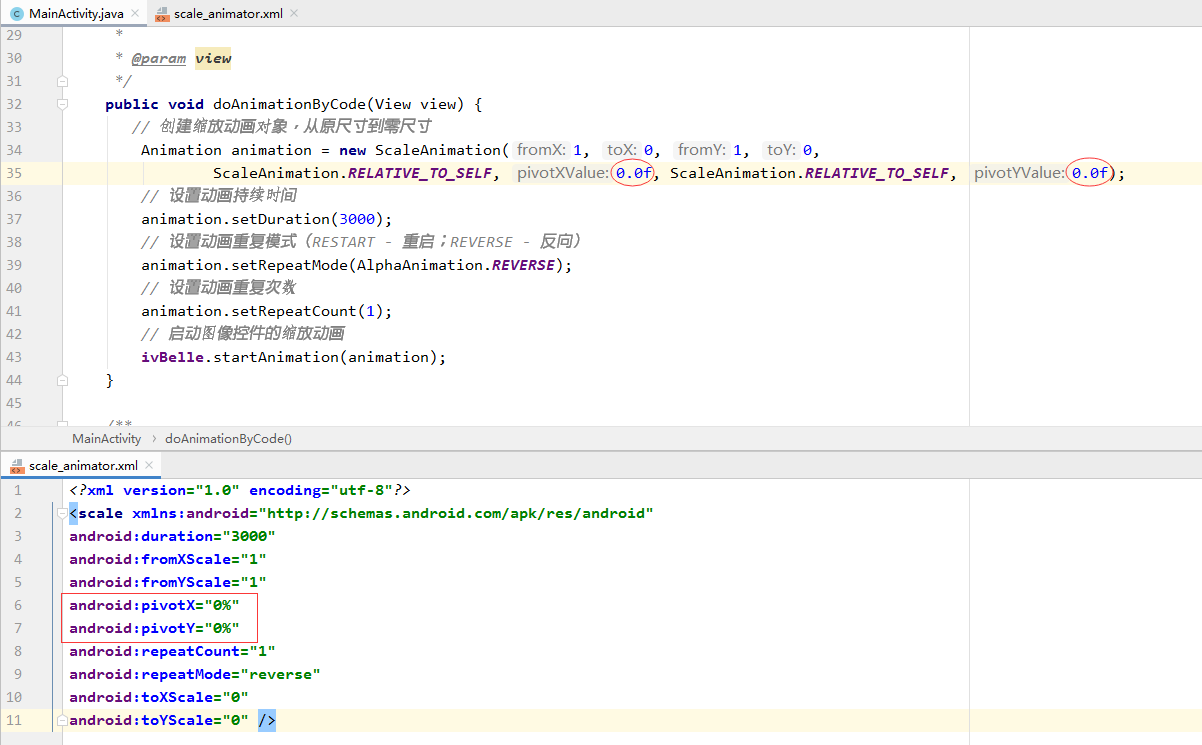Screen dimensions: 1202x745
Task: Collapse doAnimationByCode method fold at line 32
Action: tap(62, 104)
